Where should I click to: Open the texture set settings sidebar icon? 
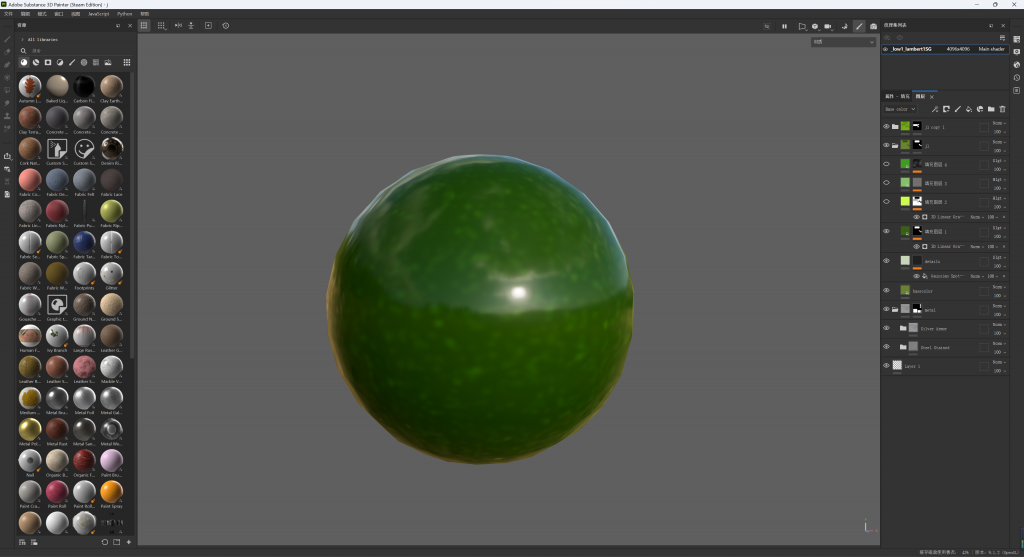click(x=1017, y=39)
